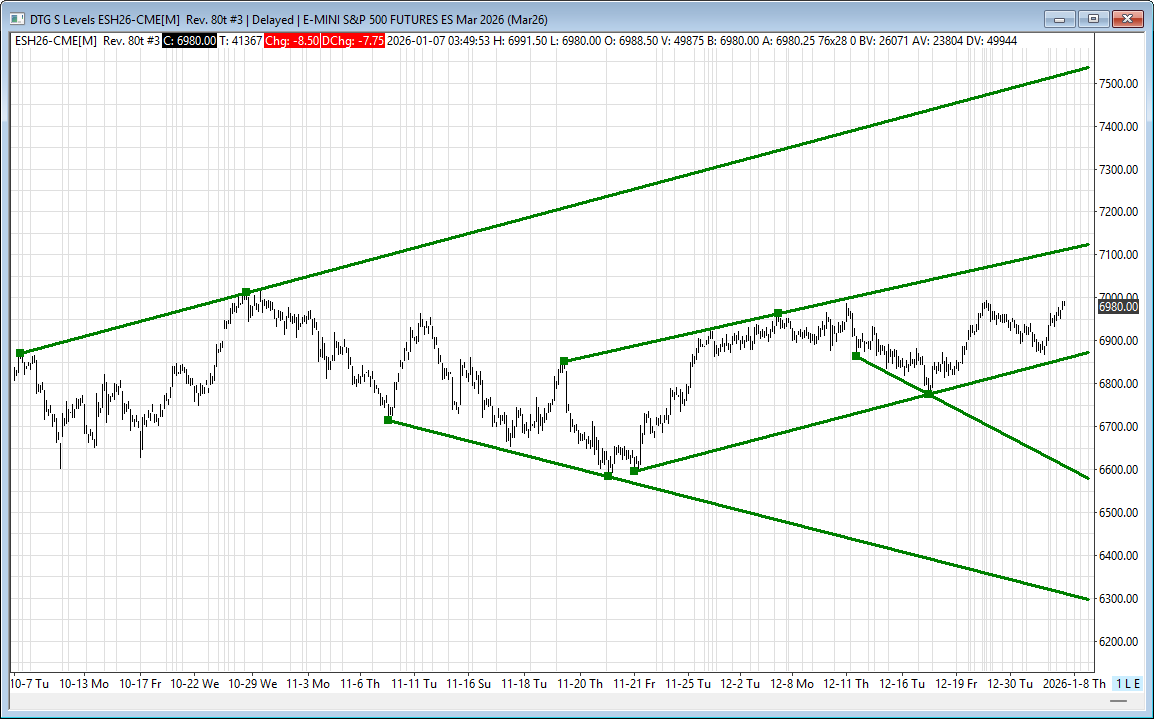The width and height of the screenshot is (1154, 719).
Task: Click the 7500.00 label on price axis
Action: [x=1118, y=84]
